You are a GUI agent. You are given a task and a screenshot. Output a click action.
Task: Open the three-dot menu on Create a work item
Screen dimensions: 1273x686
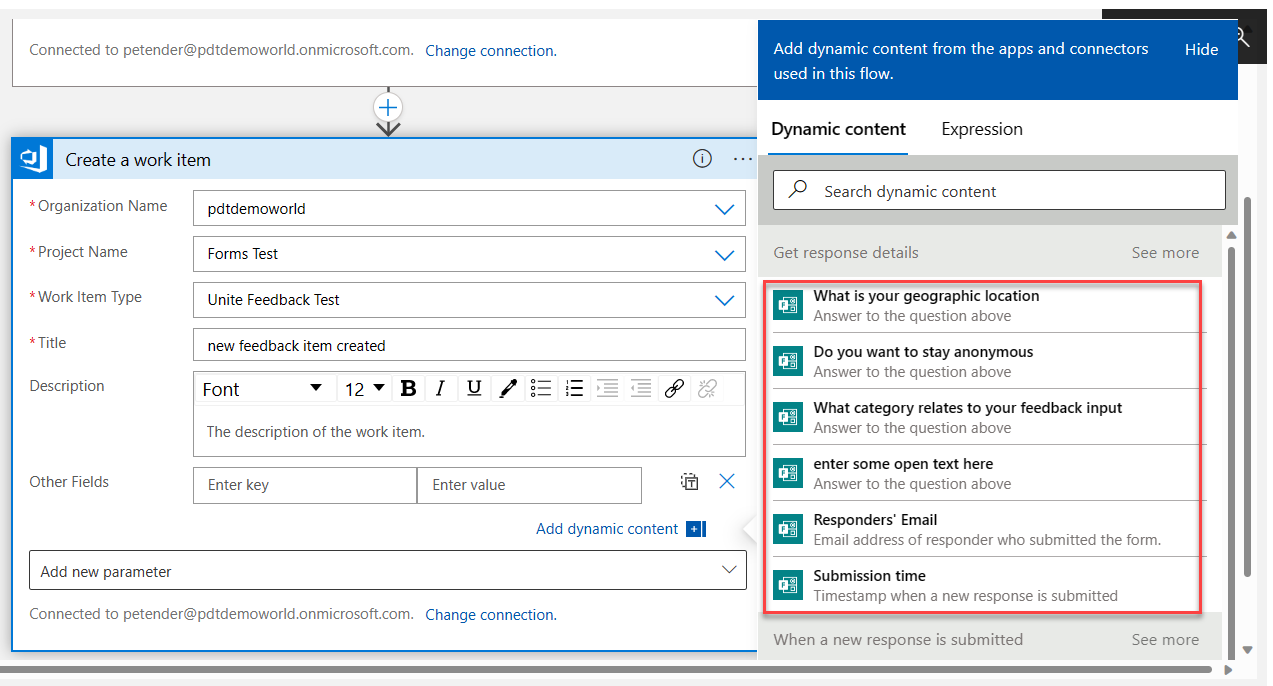[742, 159]
